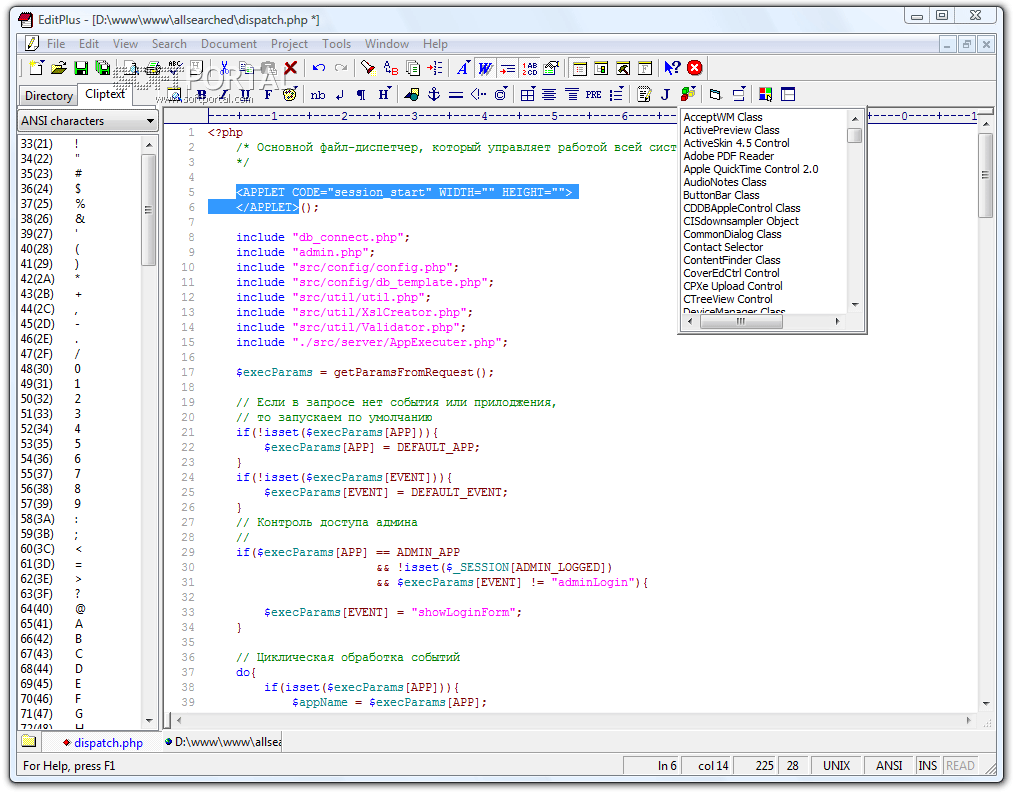Screen dimensions: 1015x793
Task: Click the object list horizontal scrollbar thumb
Action: [741, 321]
